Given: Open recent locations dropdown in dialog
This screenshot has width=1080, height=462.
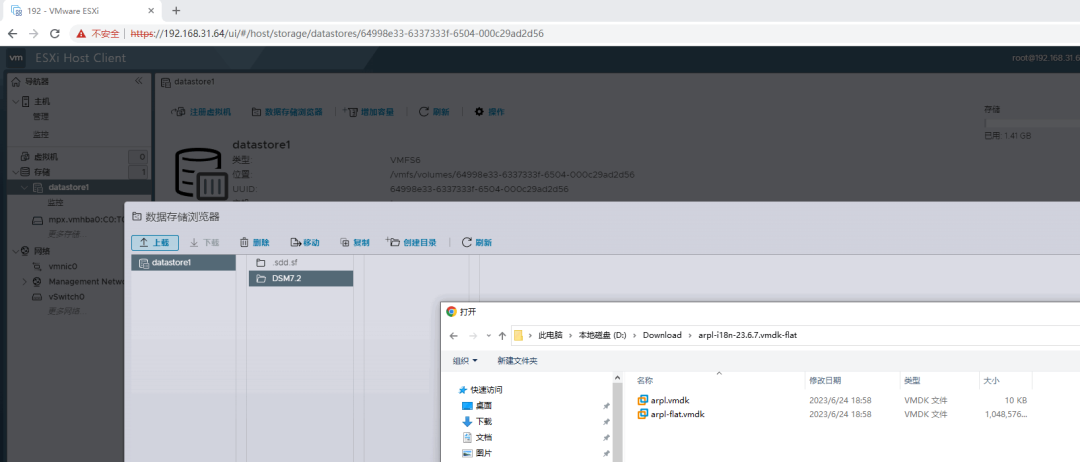Looking at the screenshot, I should tap(488, 335).
